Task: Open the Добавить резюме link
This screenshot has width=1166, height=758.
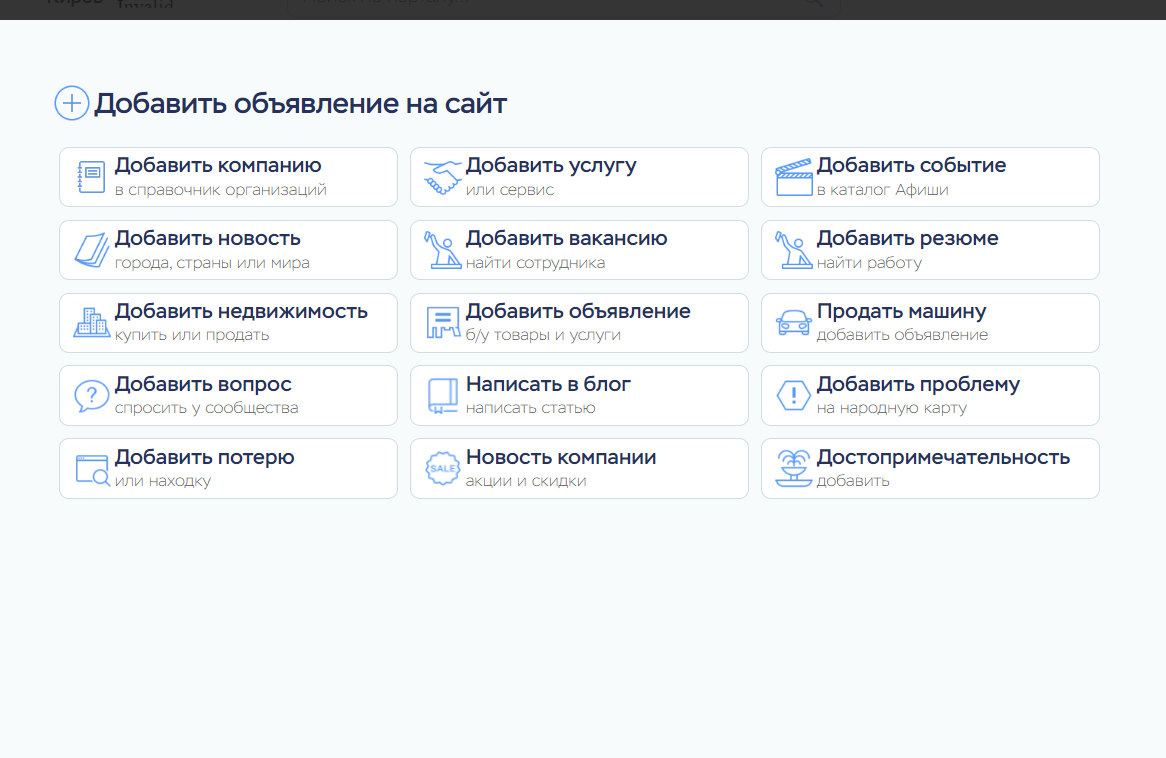Action: pos(907,239)
